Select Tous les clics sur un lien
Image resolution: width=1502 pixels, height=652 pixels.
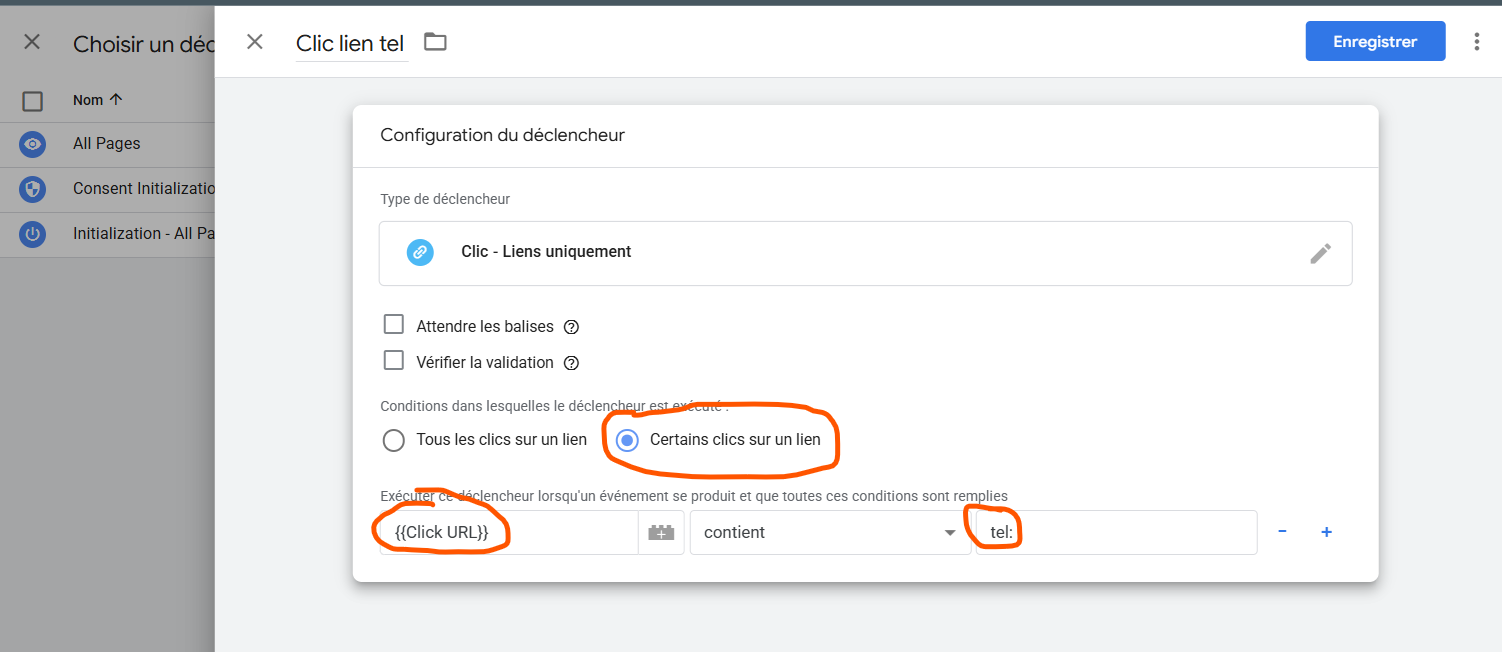(x=394, y=440)
